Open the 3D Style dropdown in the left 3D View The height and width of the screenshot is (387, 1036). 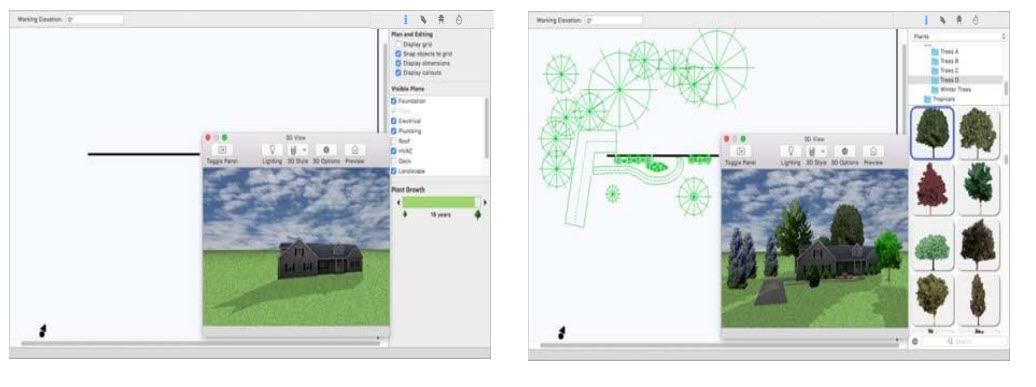pos(298,151)
